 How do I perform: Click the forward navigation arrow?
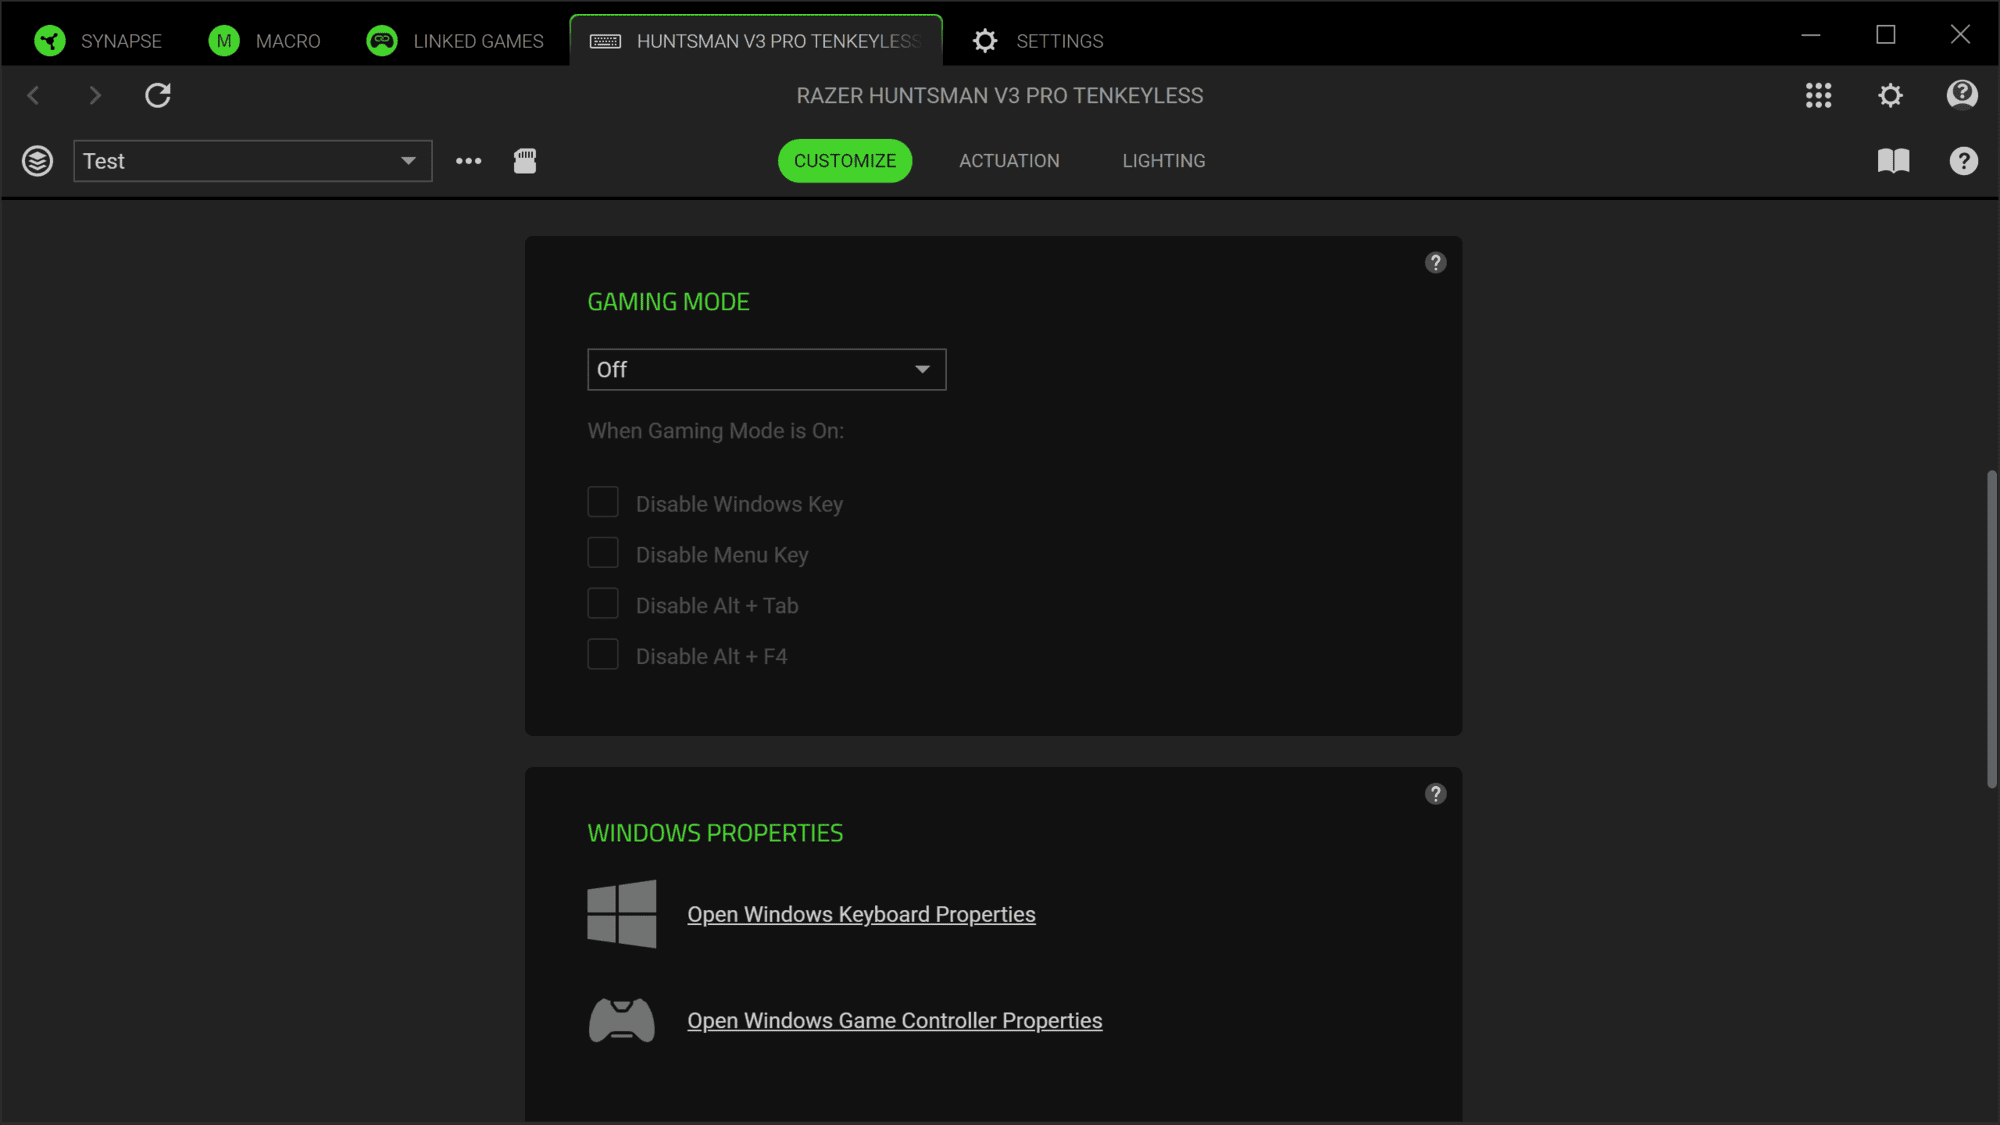pos(95,95)
